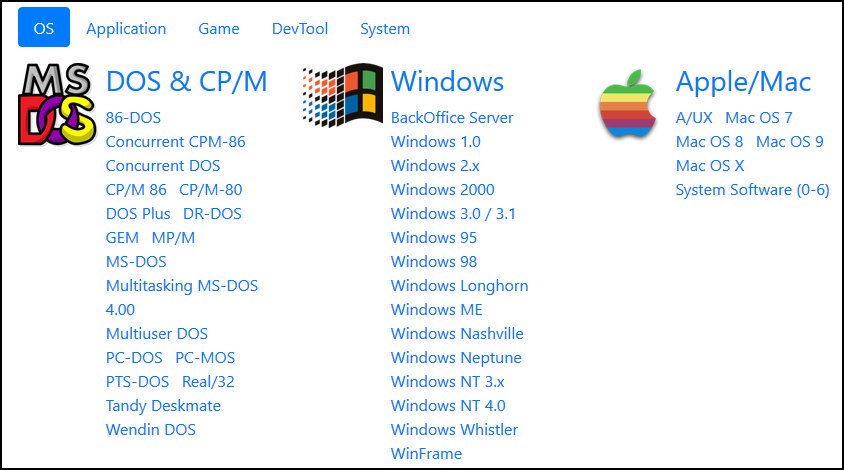
Task: Open Concurrent CPM-86 link
Action: point(175,142)
